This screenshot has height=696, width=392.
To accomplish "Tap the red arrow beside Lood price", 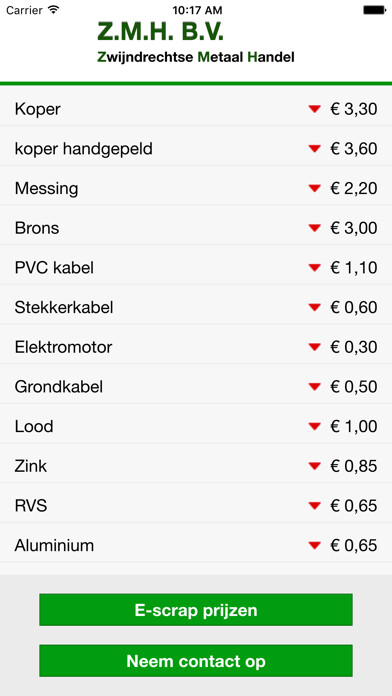I will 314,426.
